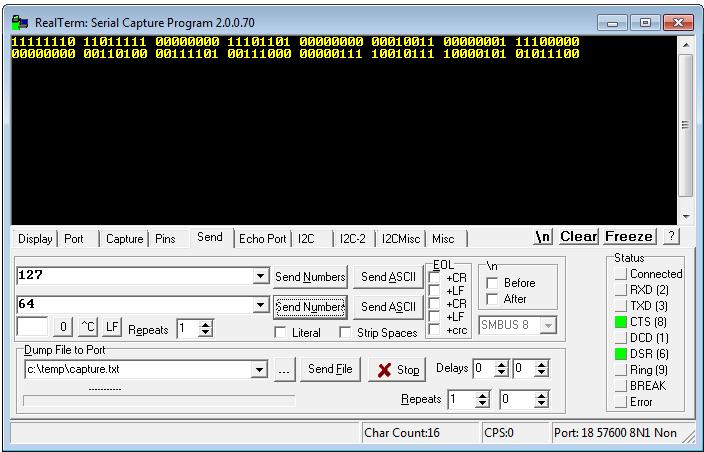Click Send ASCII for the 127 field
The image size is (704, 452).
click(x=388, y=277)
